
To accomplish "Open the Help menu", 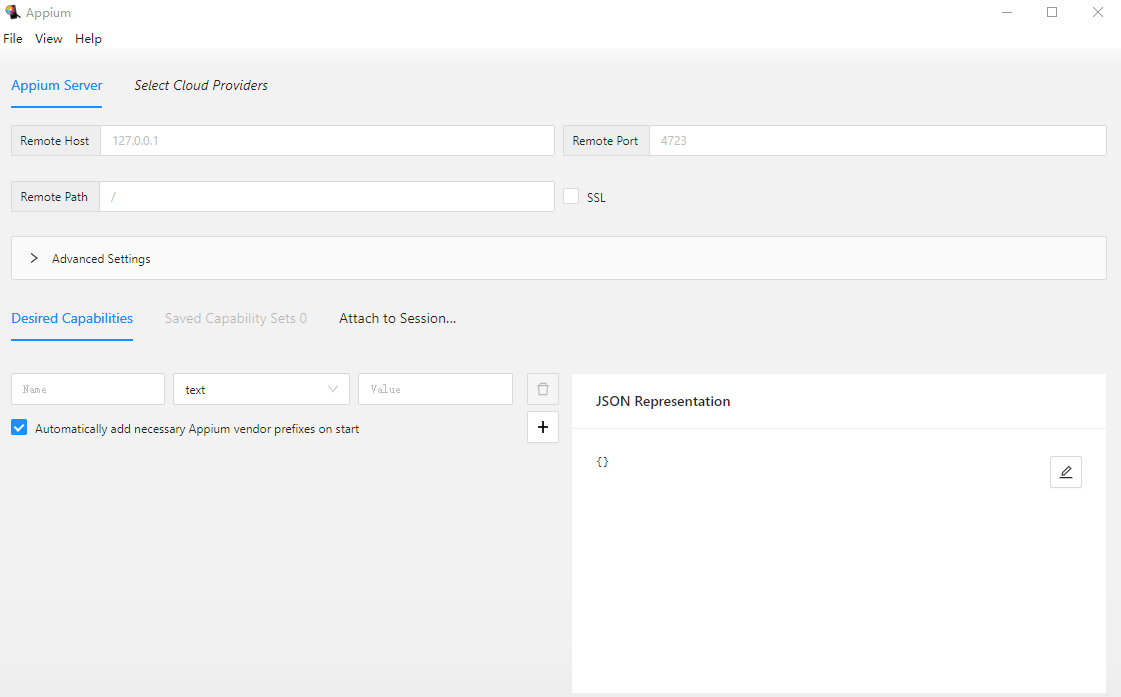I will (88, 39).
